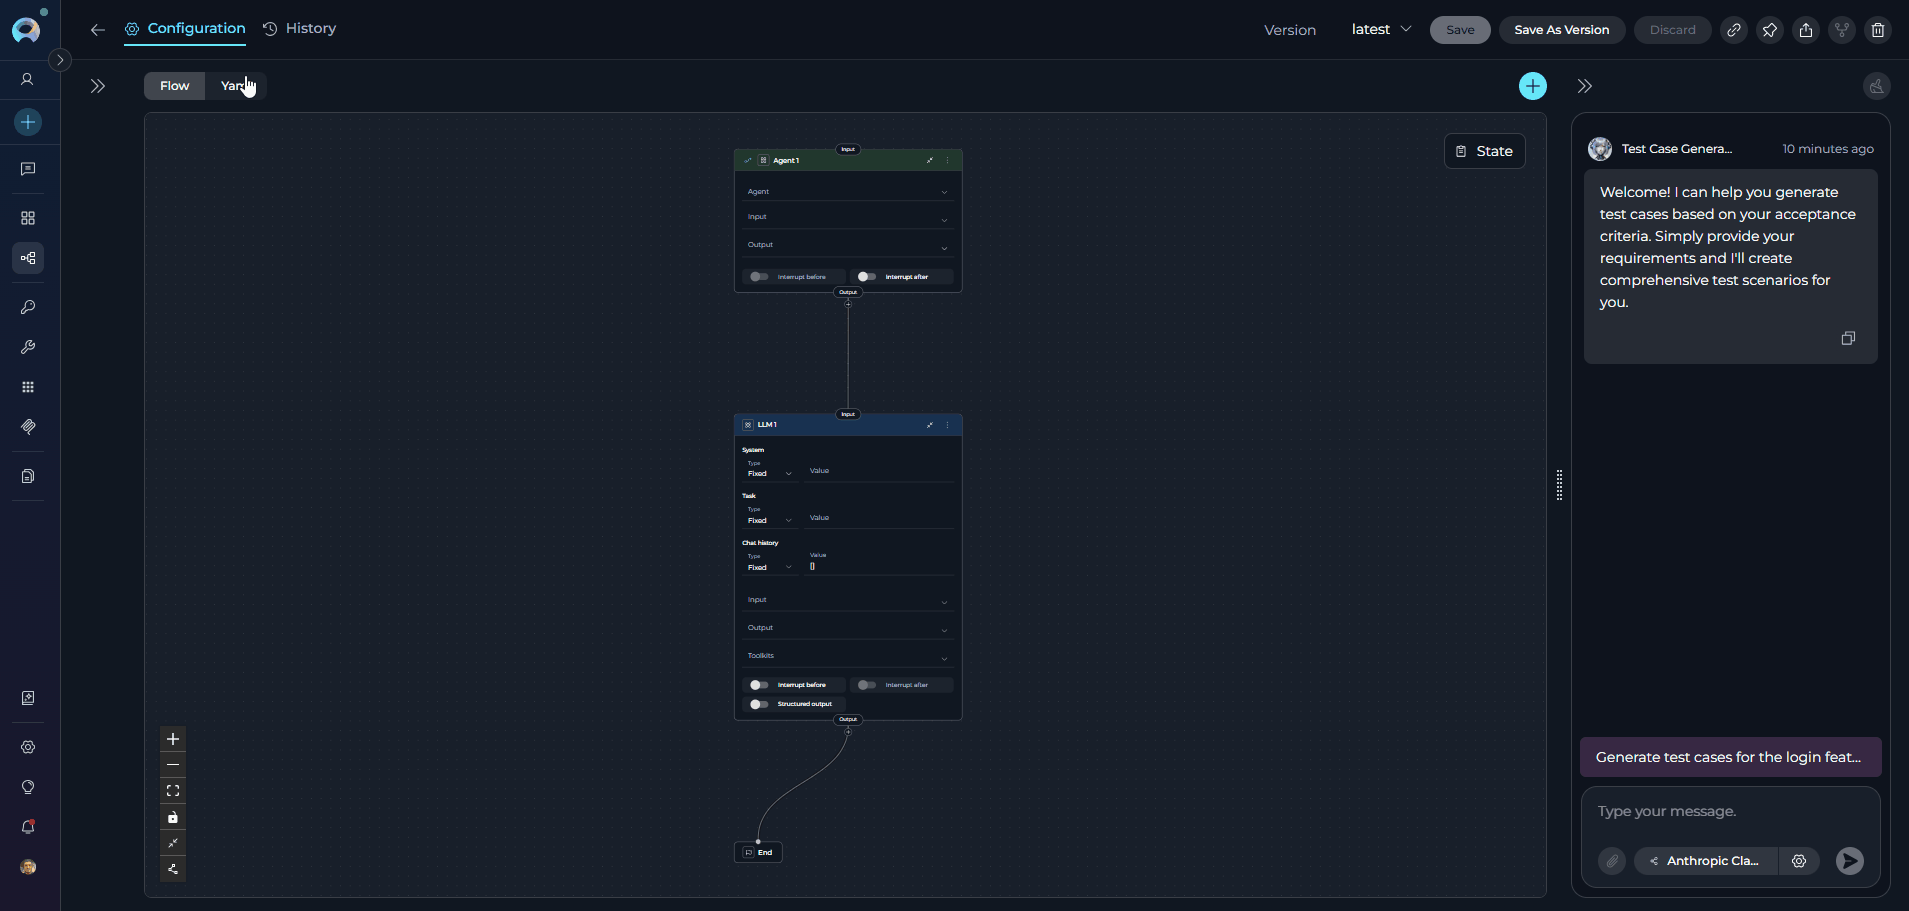Copy the welcome message in chat
The image size is (1909, 911).
1847,339
